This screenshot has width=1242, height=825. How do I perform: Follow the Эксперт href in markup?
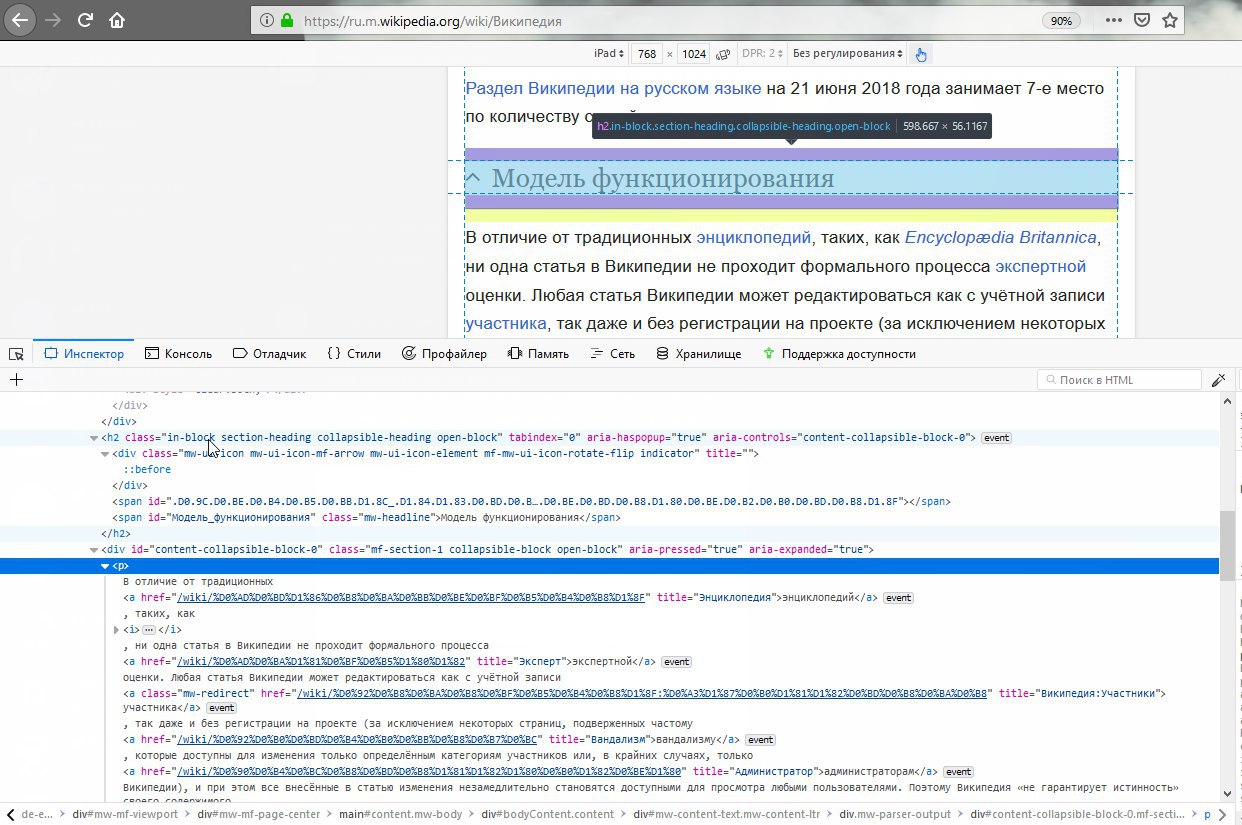pos(322,662)
